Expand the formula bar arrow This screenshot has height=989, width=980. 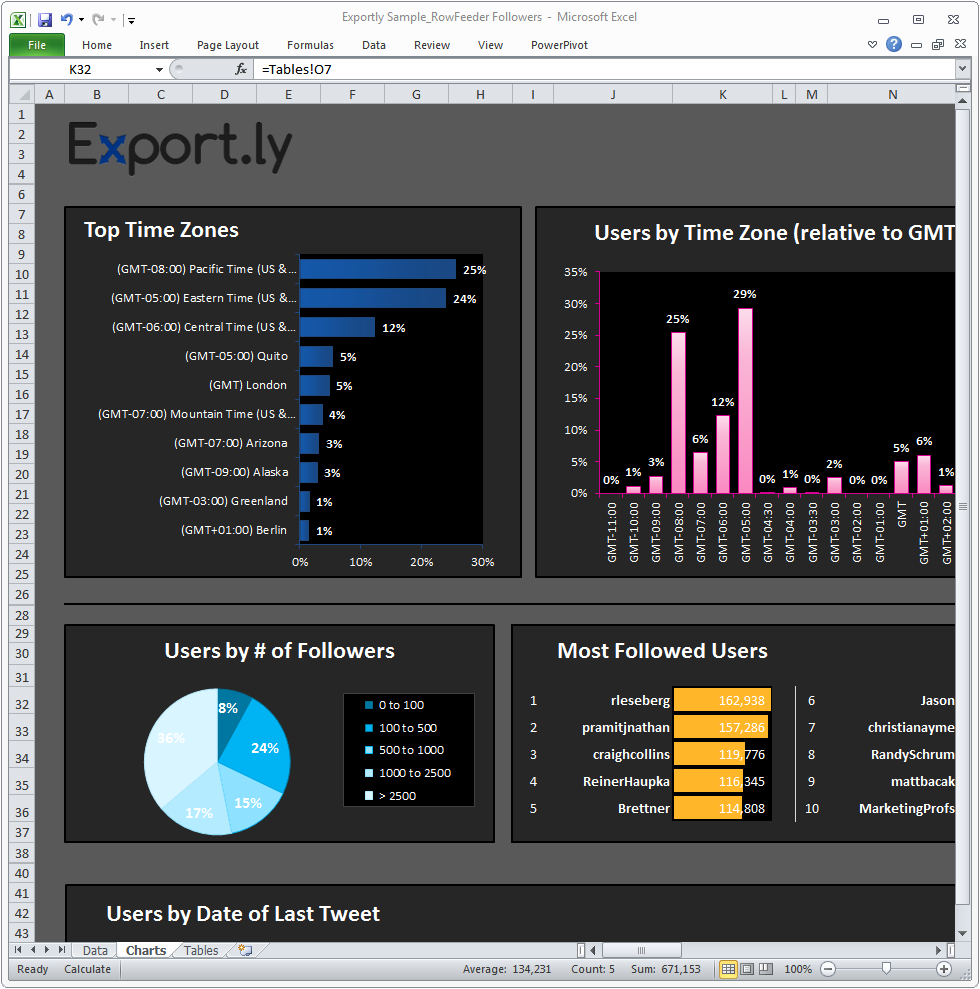click(x=962, y=68)
